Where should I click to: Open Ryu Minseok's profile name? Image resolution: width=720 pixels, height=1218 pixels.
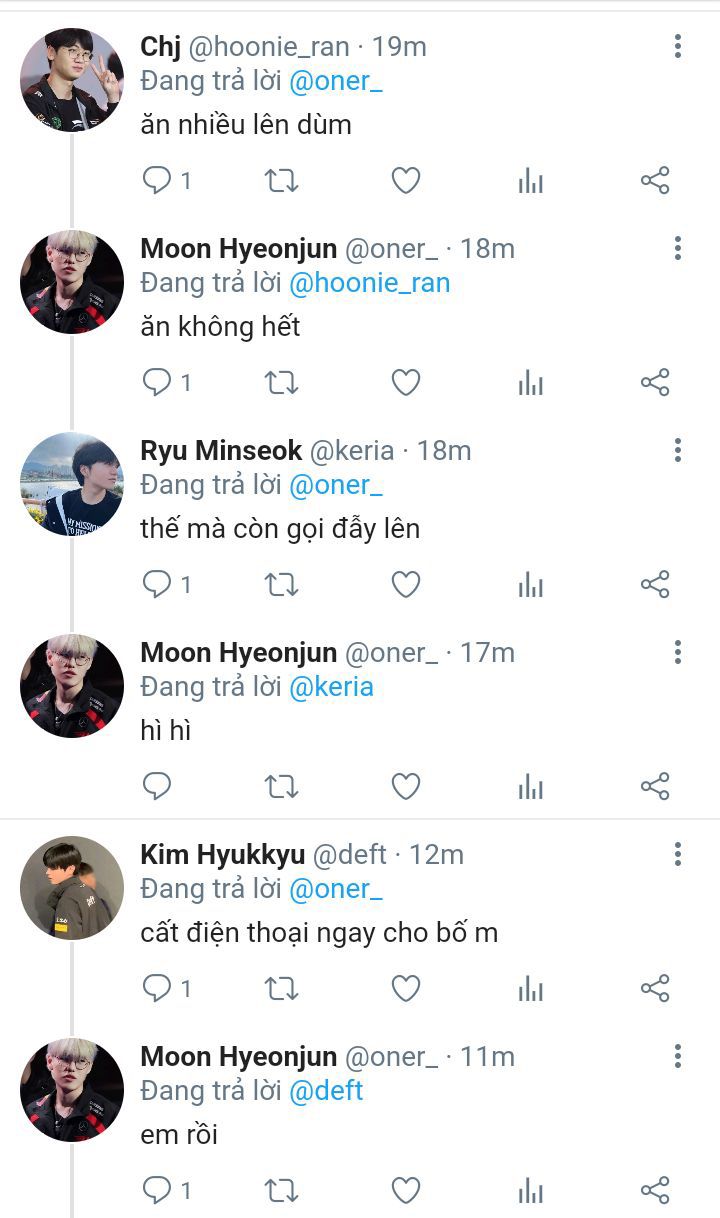pos(221,451)
